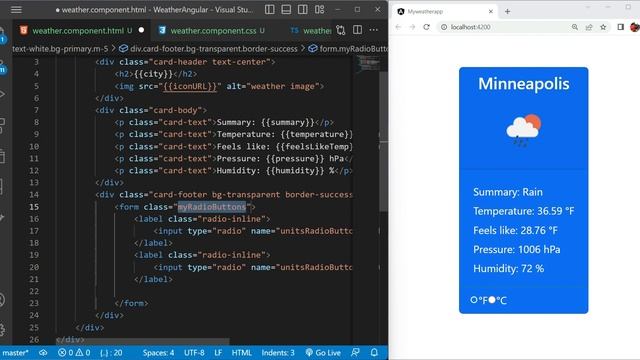640x360 pixels.
Task: Click Feels like: 28.76 °F text
Action: (515, 230)
